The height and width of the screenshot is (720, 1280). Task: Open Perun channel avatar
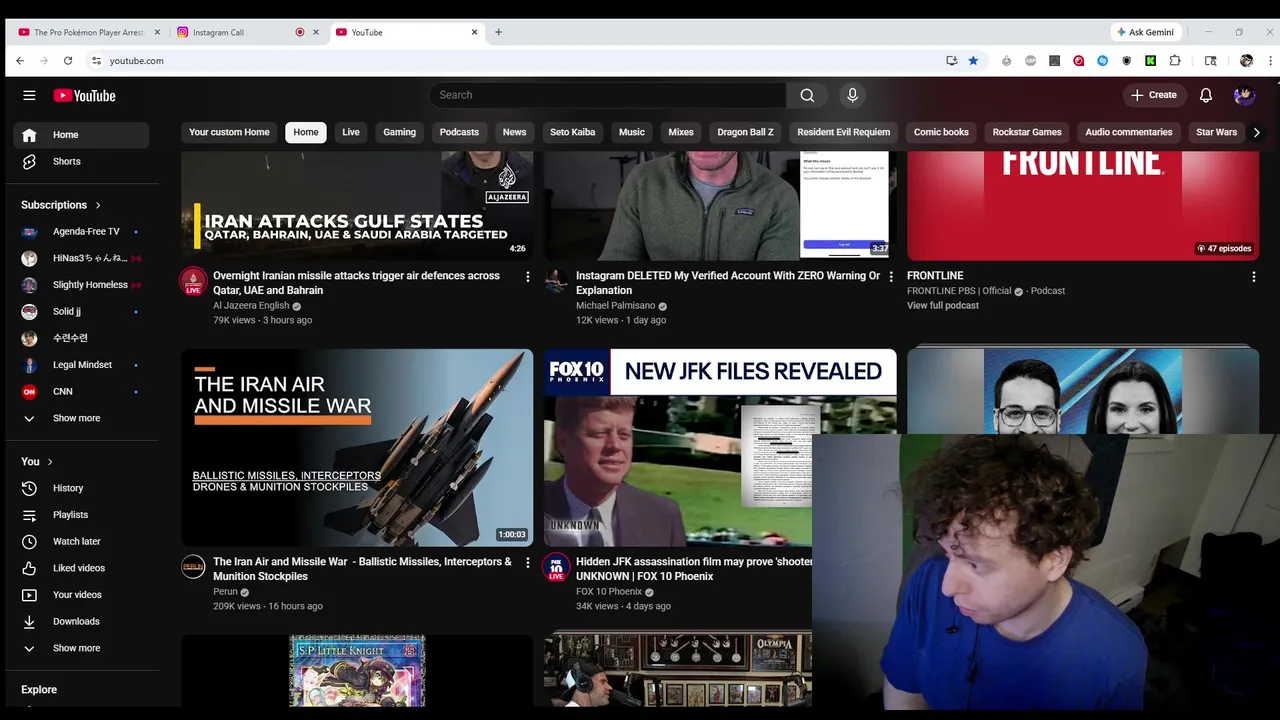[x=193, y=567]
